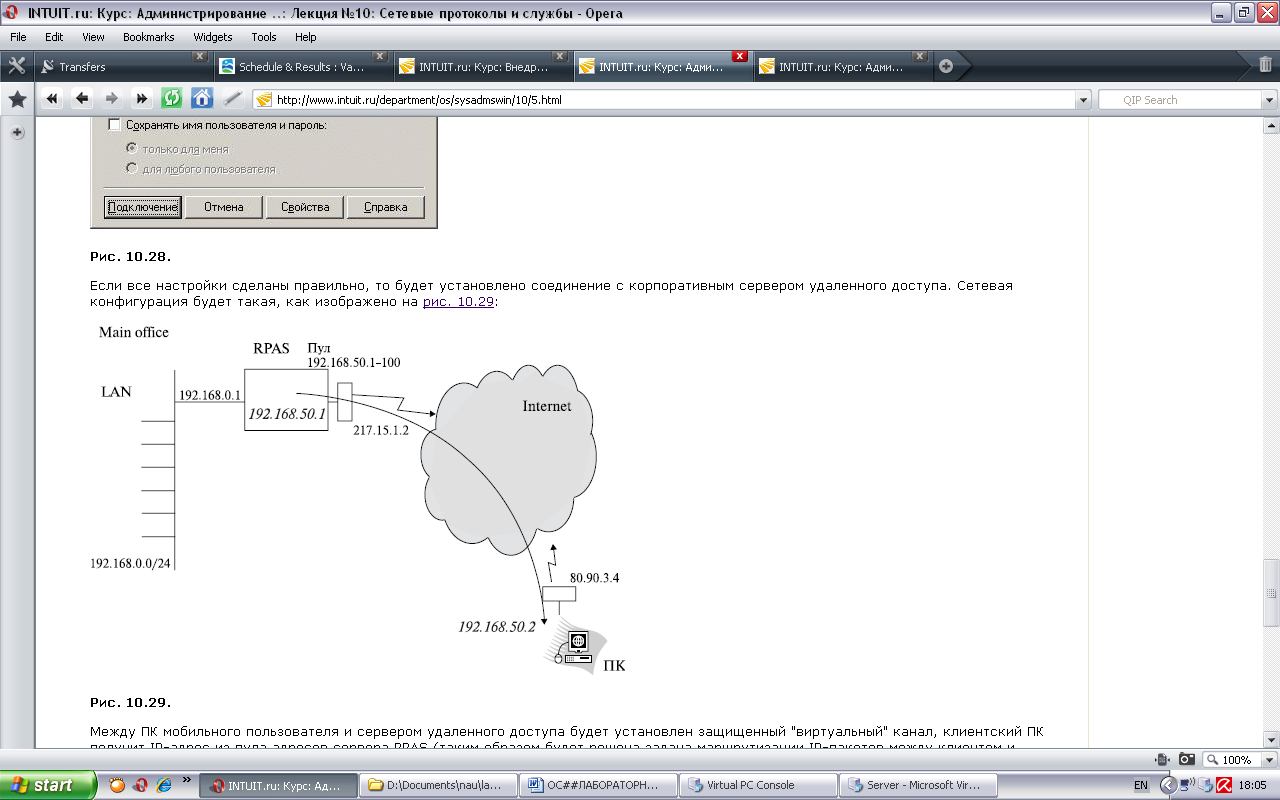
Task: Launch Opera from quick launch
Action: tap(141, 785)
